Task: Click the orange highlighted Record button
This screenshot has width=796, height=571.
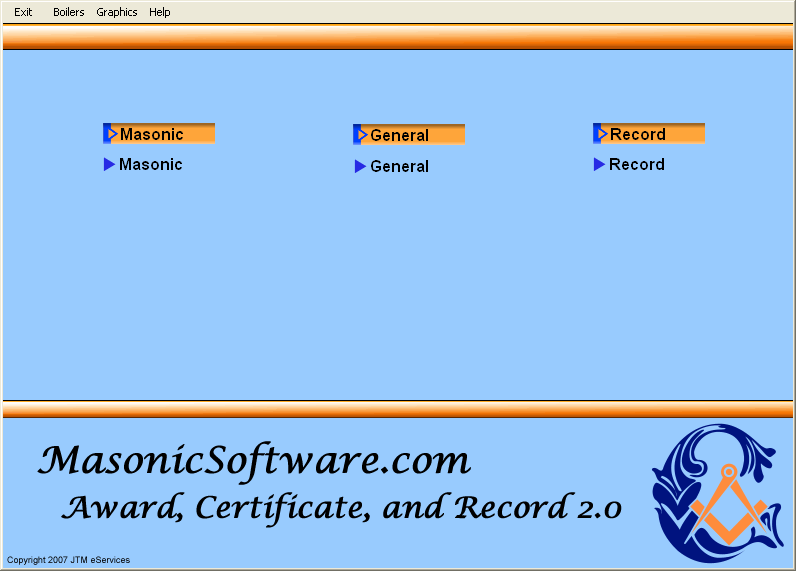Action: [649, 133]
